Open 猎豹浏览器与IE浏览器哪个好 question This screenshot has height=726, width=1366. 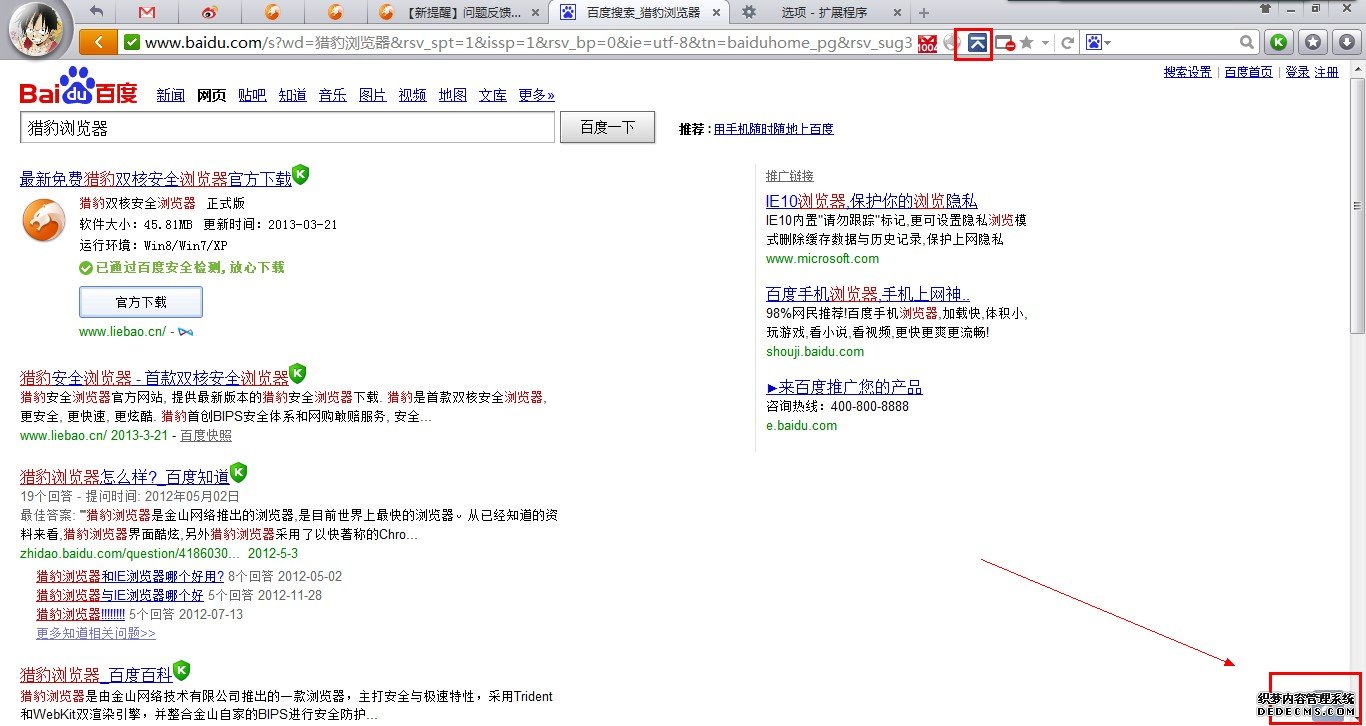click(120, 596)
